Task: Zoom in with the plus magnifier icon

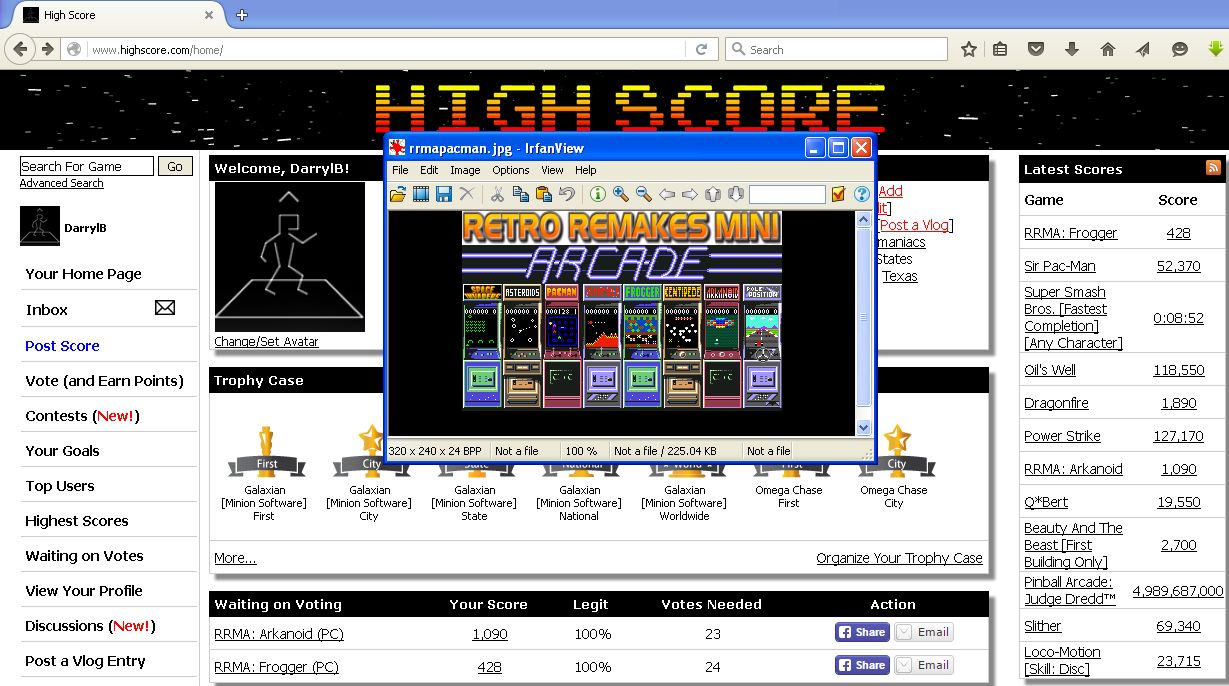Action: (621, 194)
